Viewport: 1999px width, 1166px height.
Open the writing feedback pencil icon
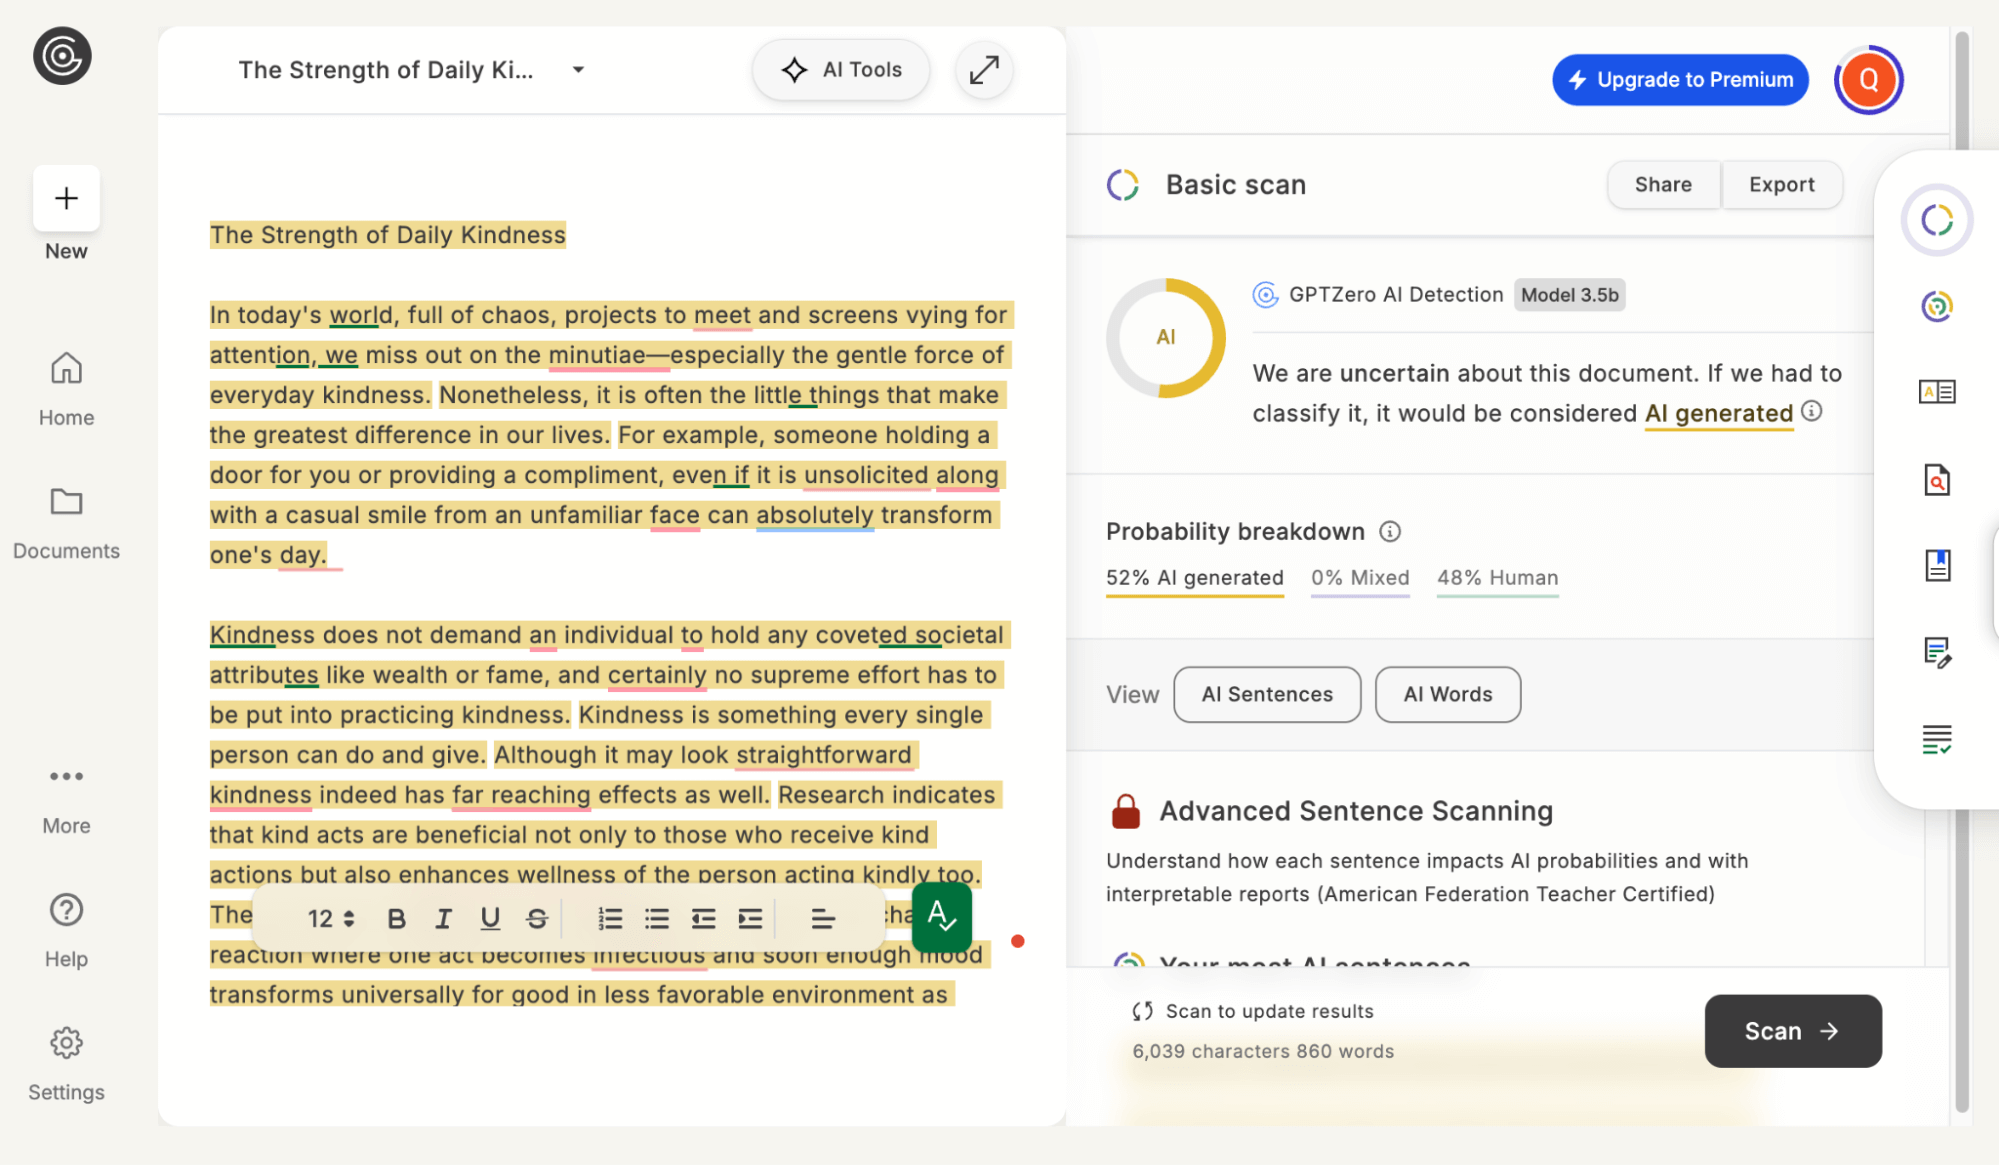pyautogui.click(x=1937, y=653)
